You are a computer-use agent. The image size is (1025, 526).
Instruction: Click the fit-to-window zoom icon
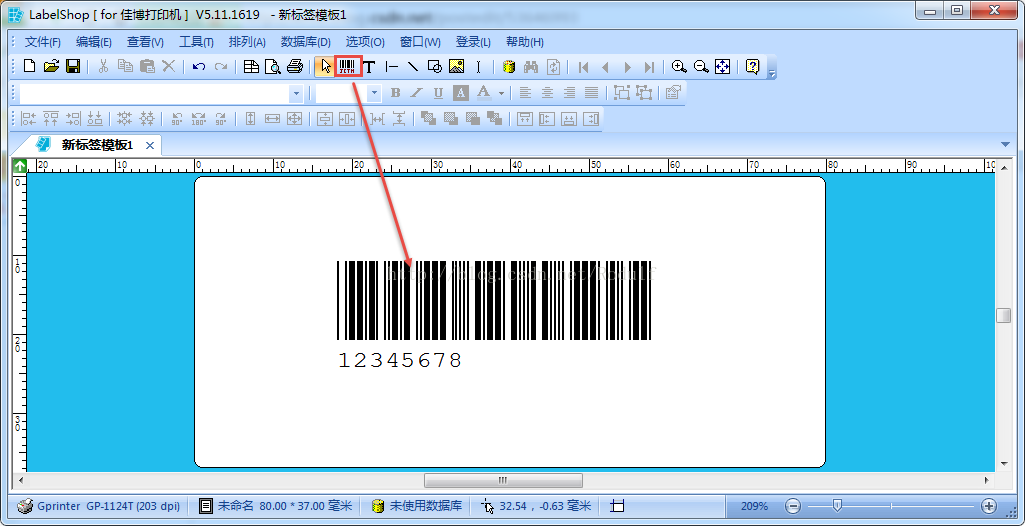(722, 66)
